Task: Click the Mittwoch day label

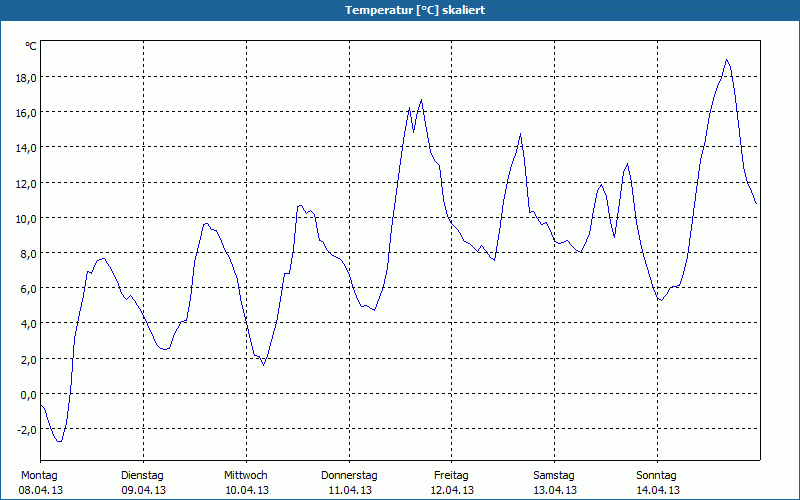Action: 246,476
